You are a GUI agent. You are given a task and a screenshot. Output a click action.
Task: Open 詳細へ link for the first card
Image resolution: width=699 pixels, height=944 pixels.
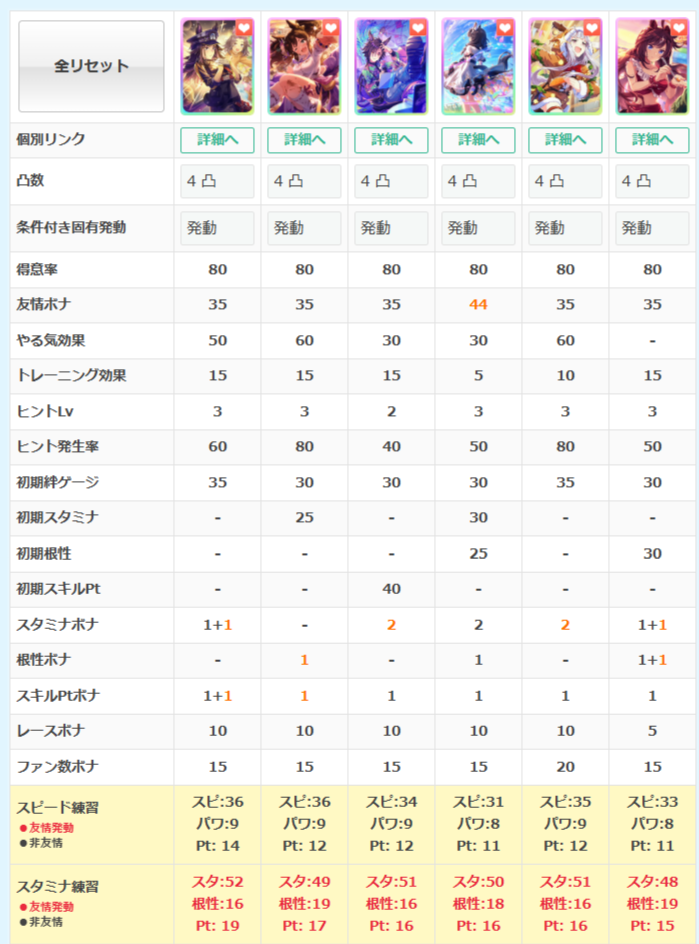(x=217, y=140)
